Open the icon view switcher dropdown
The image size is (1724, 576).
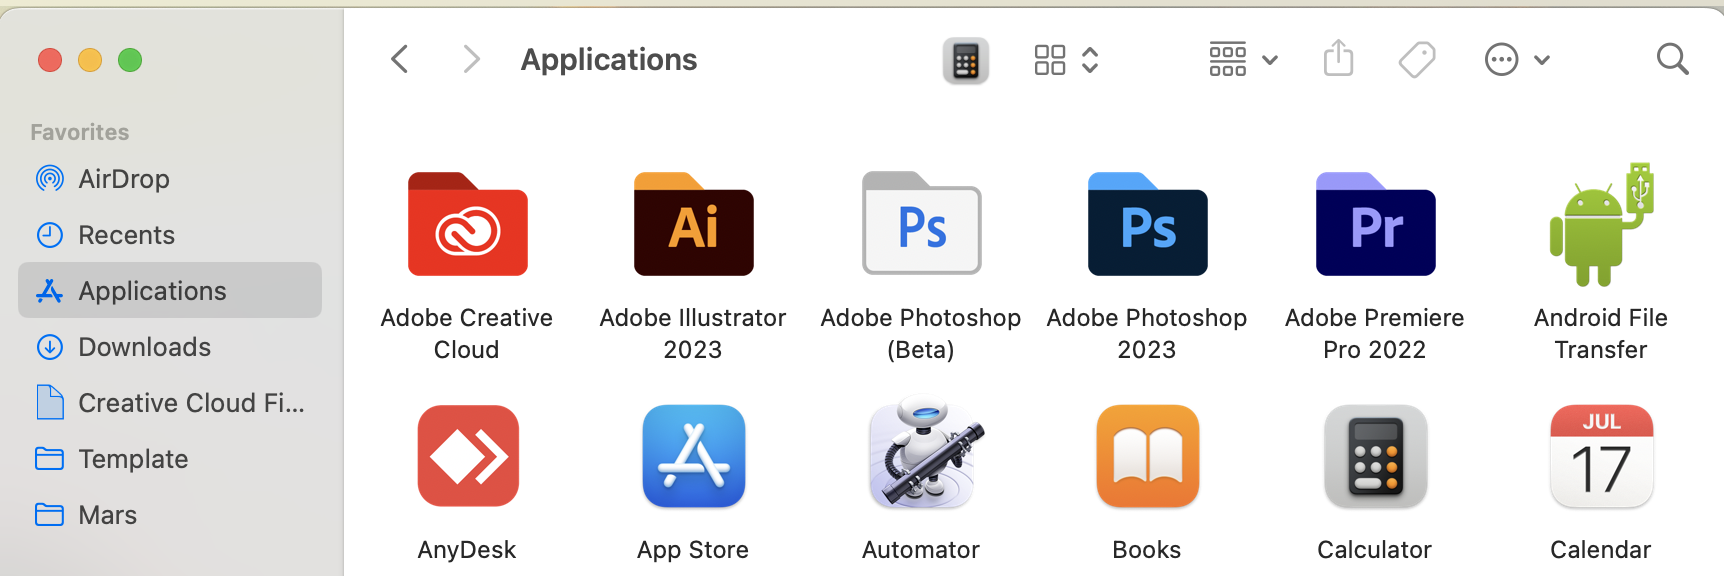pos(1067,60)
